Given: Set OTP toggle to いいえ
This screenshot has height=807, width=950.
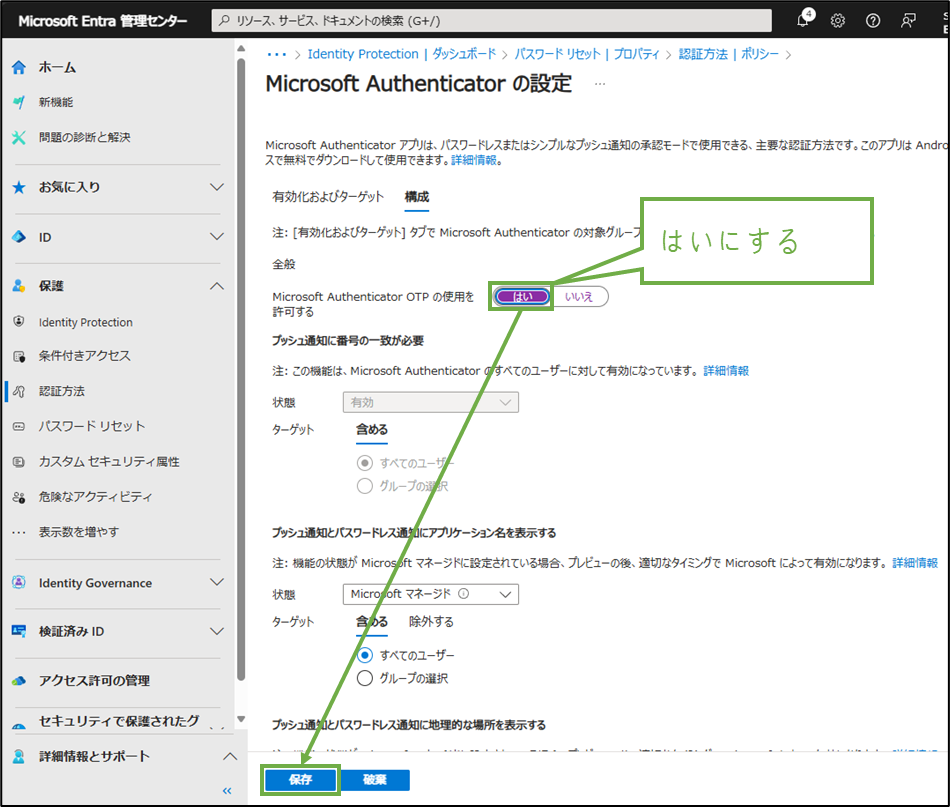Looking at the screenshot, I should click(579, 297).
